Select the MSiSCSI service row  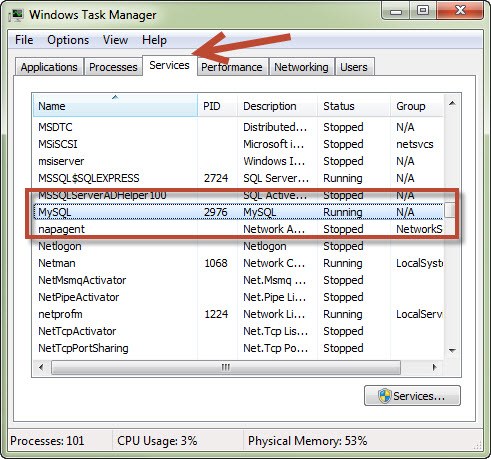coord(238,144)
